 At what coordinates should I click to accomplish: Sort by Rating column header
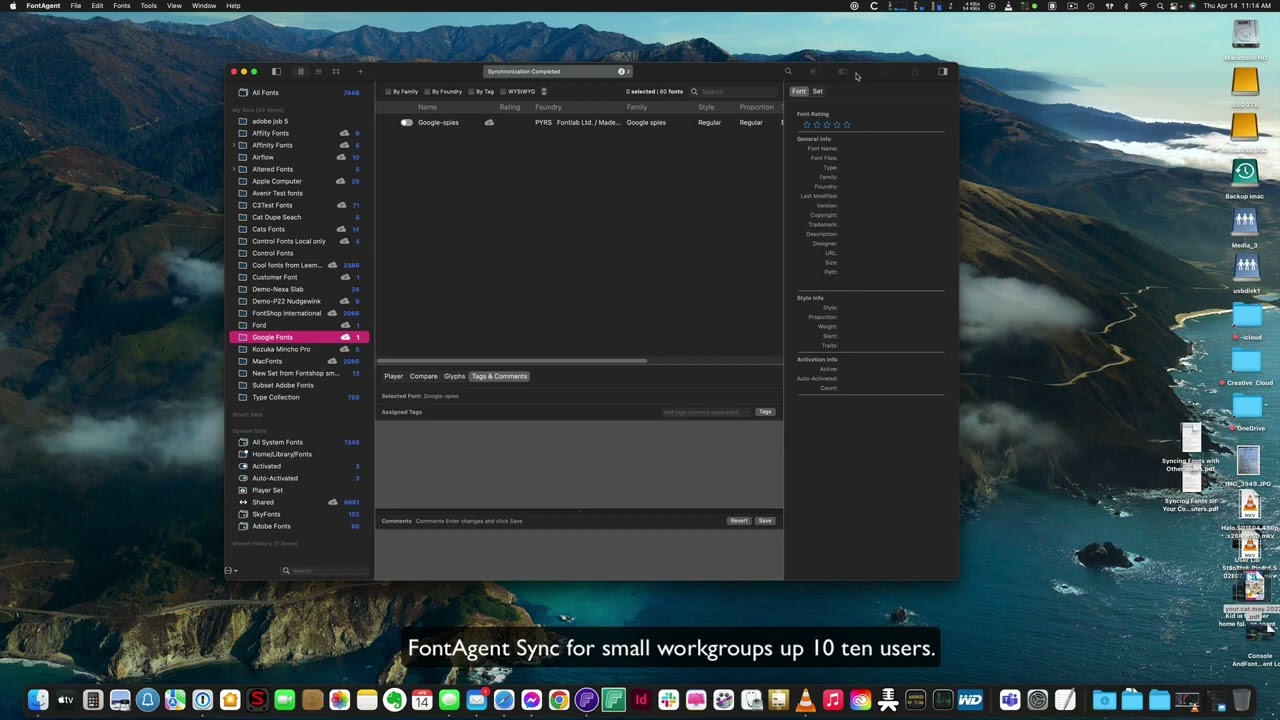coord(510,107)
